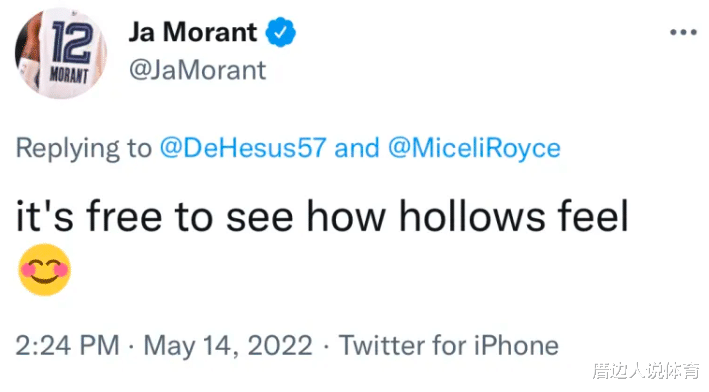Click the tweet text about hollows

[322, 217]
